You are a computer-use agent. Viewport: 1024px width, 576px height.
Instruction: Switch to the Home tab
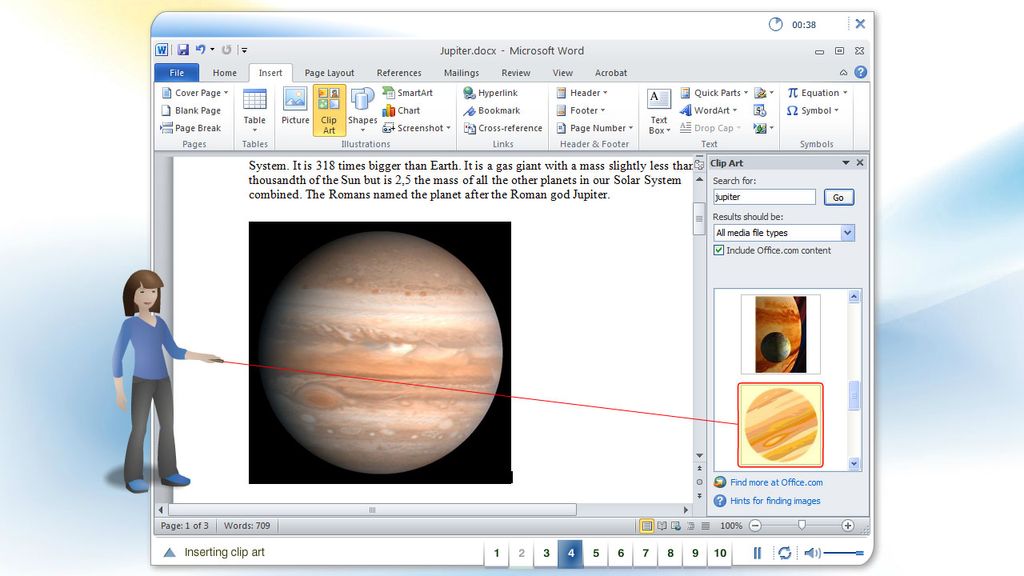pos(224,72)
